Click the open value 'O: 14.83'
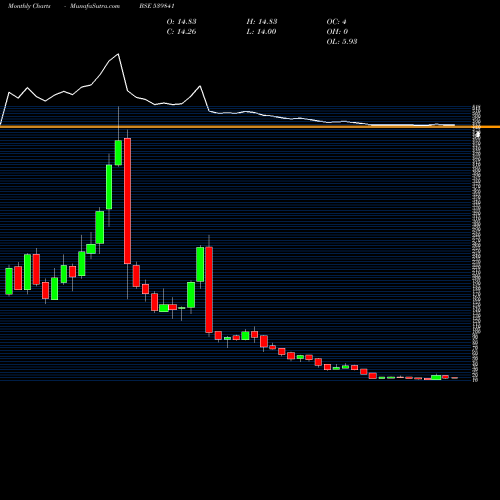The width and height of the screenshot is (500, 500). pos(181,22)
